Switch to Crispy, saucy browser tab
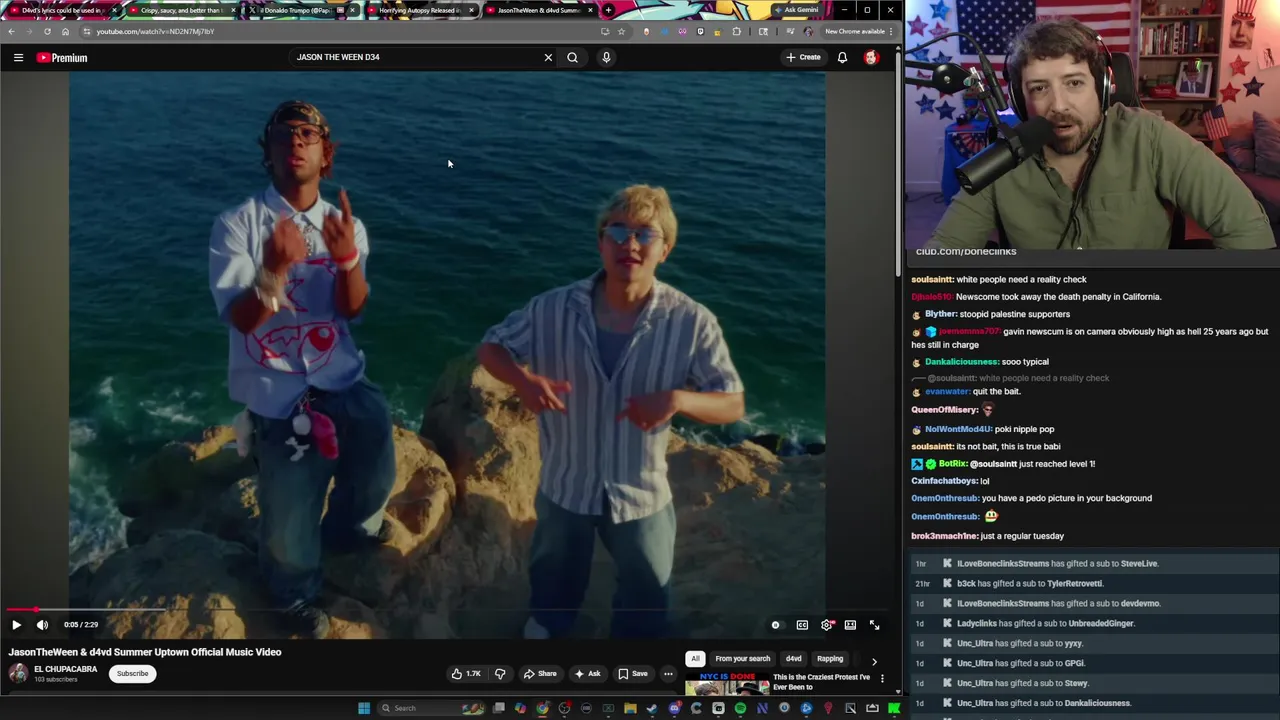The height and width of the screenshot is (720, 1280). tap(180, 10)
